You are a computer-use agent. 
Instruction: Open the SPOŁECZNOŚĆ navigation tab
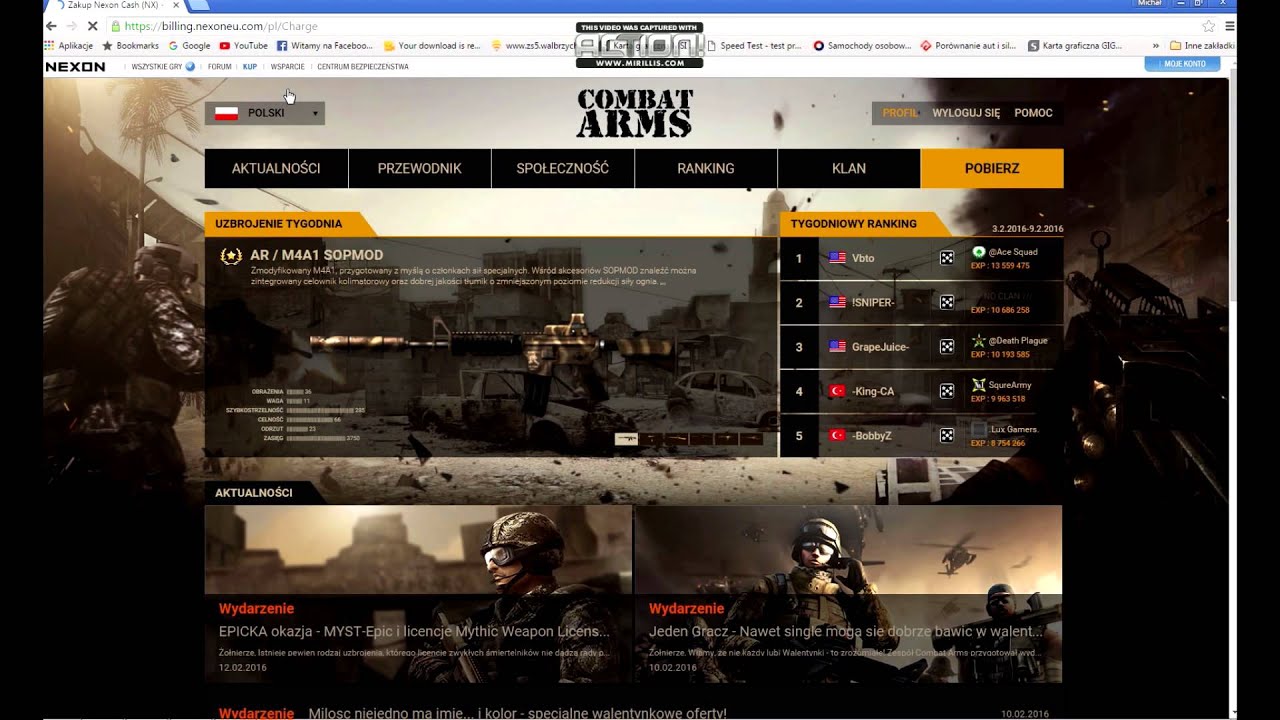563,168
